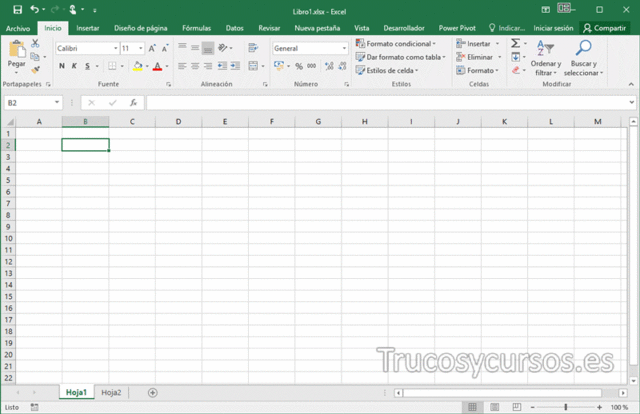640x414 pixels.
Task: Apply percent style format
Action: 299,66
